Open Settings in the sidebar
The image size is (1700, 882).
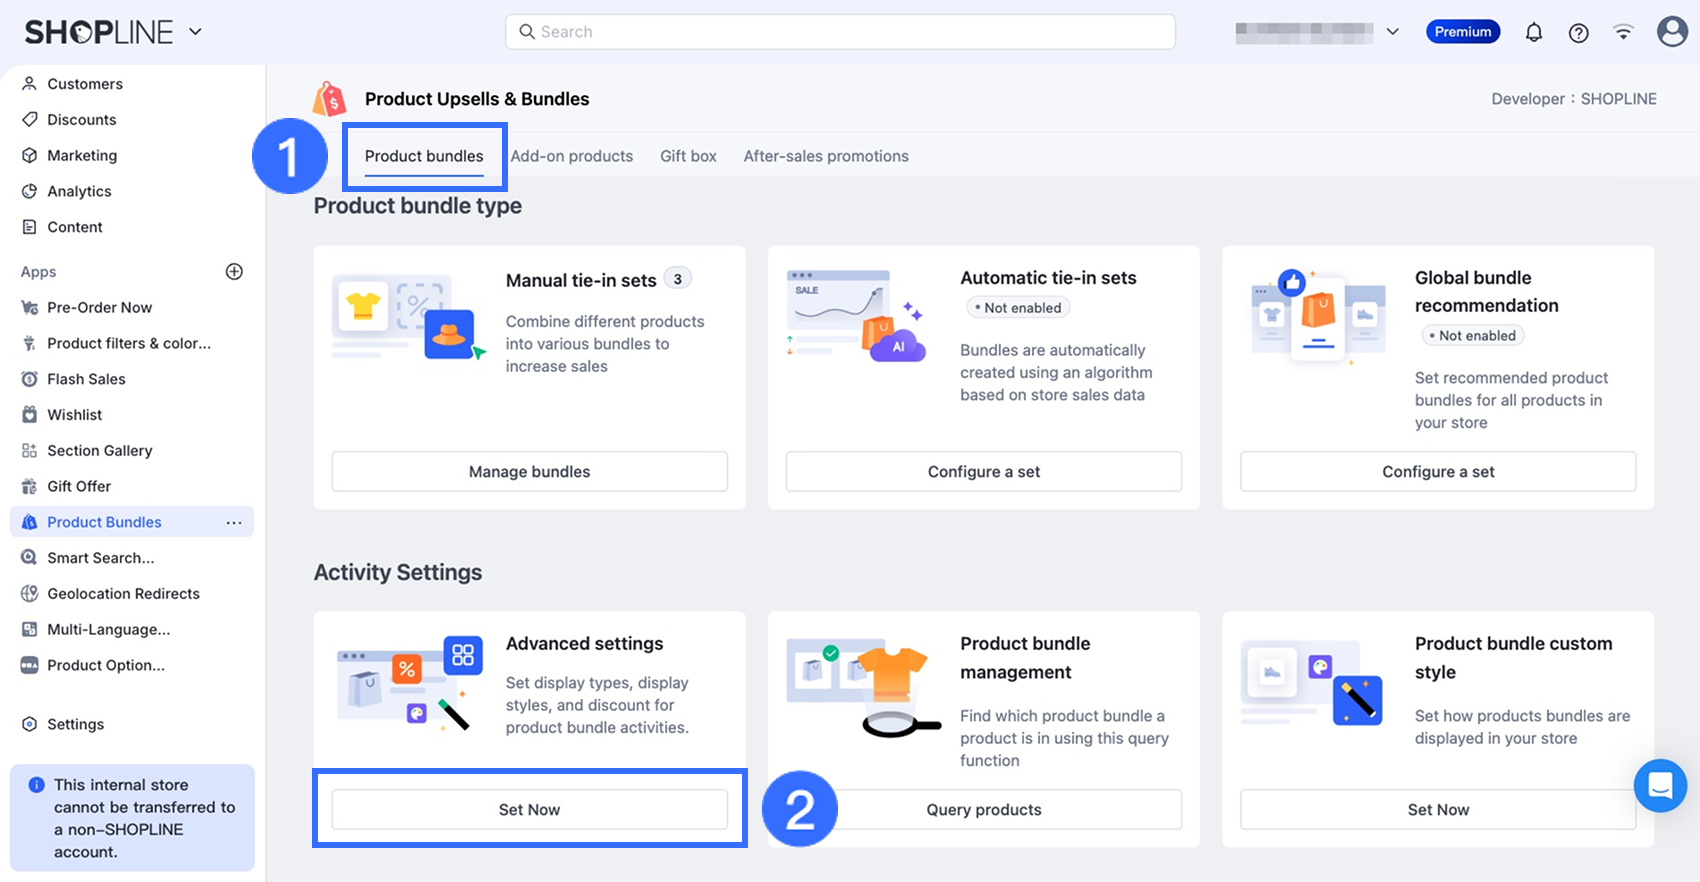[x=75, y=724]
